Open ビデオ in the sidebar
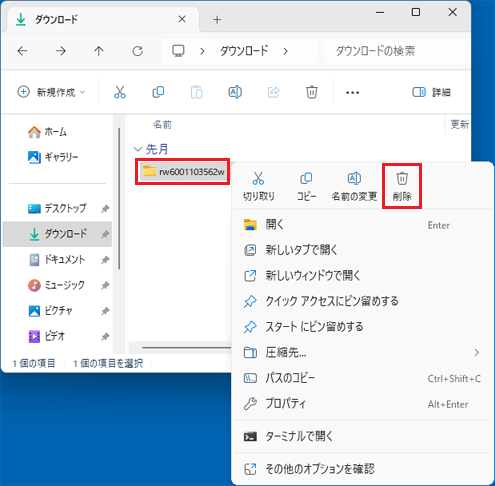 46,336
